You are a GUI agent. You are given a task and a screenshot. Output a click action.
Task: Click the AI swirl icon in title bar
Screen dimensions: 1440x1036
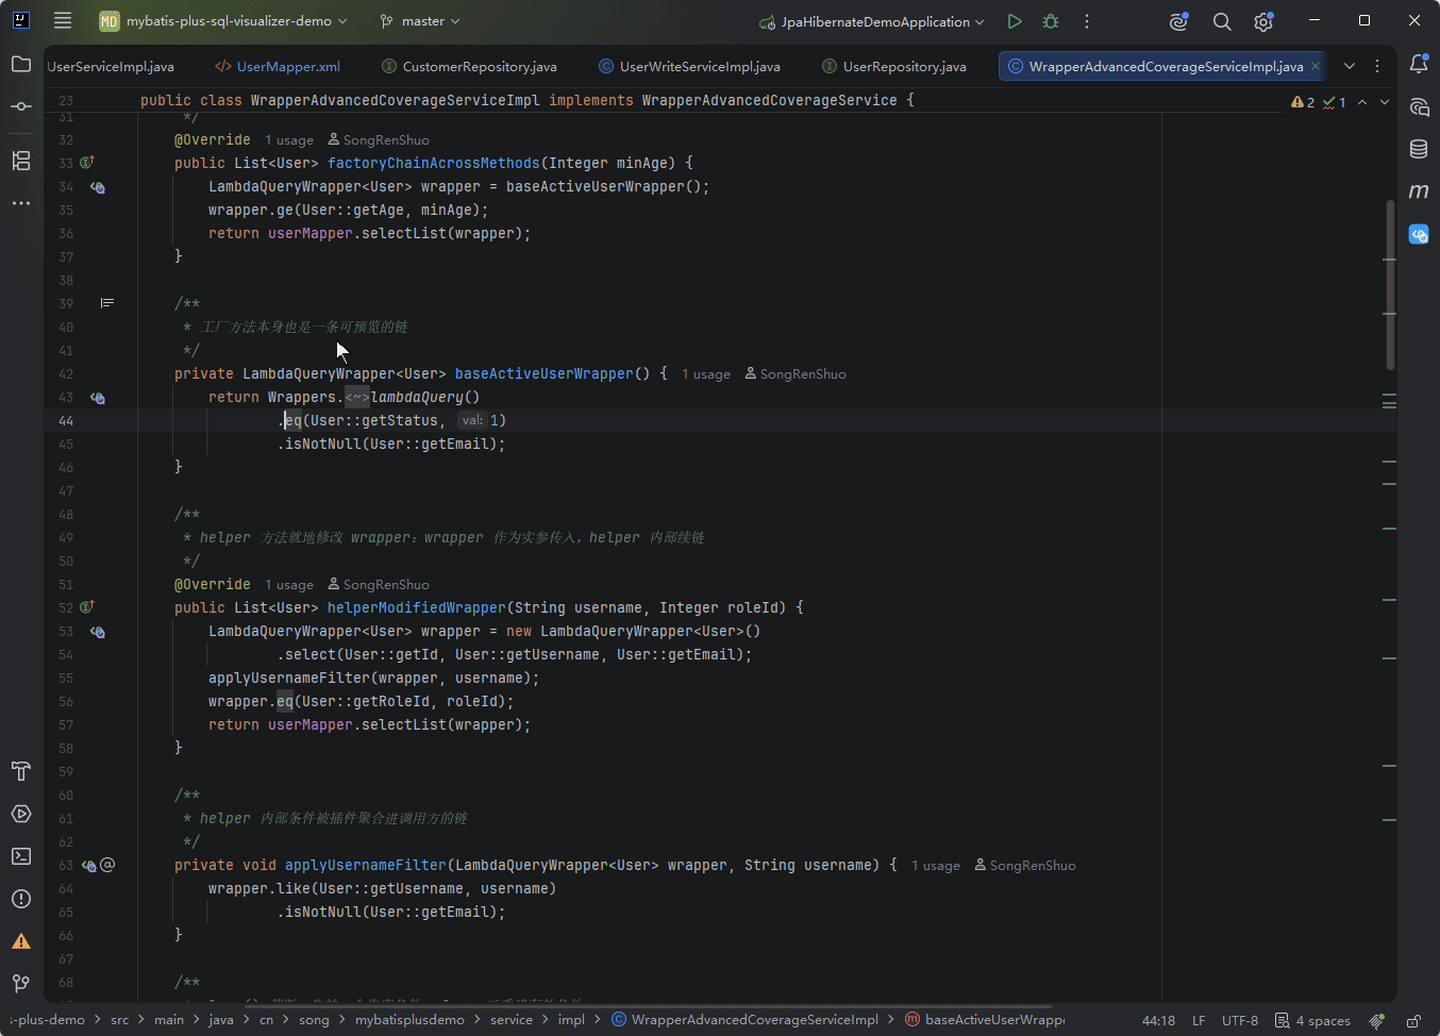[x=1179, y=21]
